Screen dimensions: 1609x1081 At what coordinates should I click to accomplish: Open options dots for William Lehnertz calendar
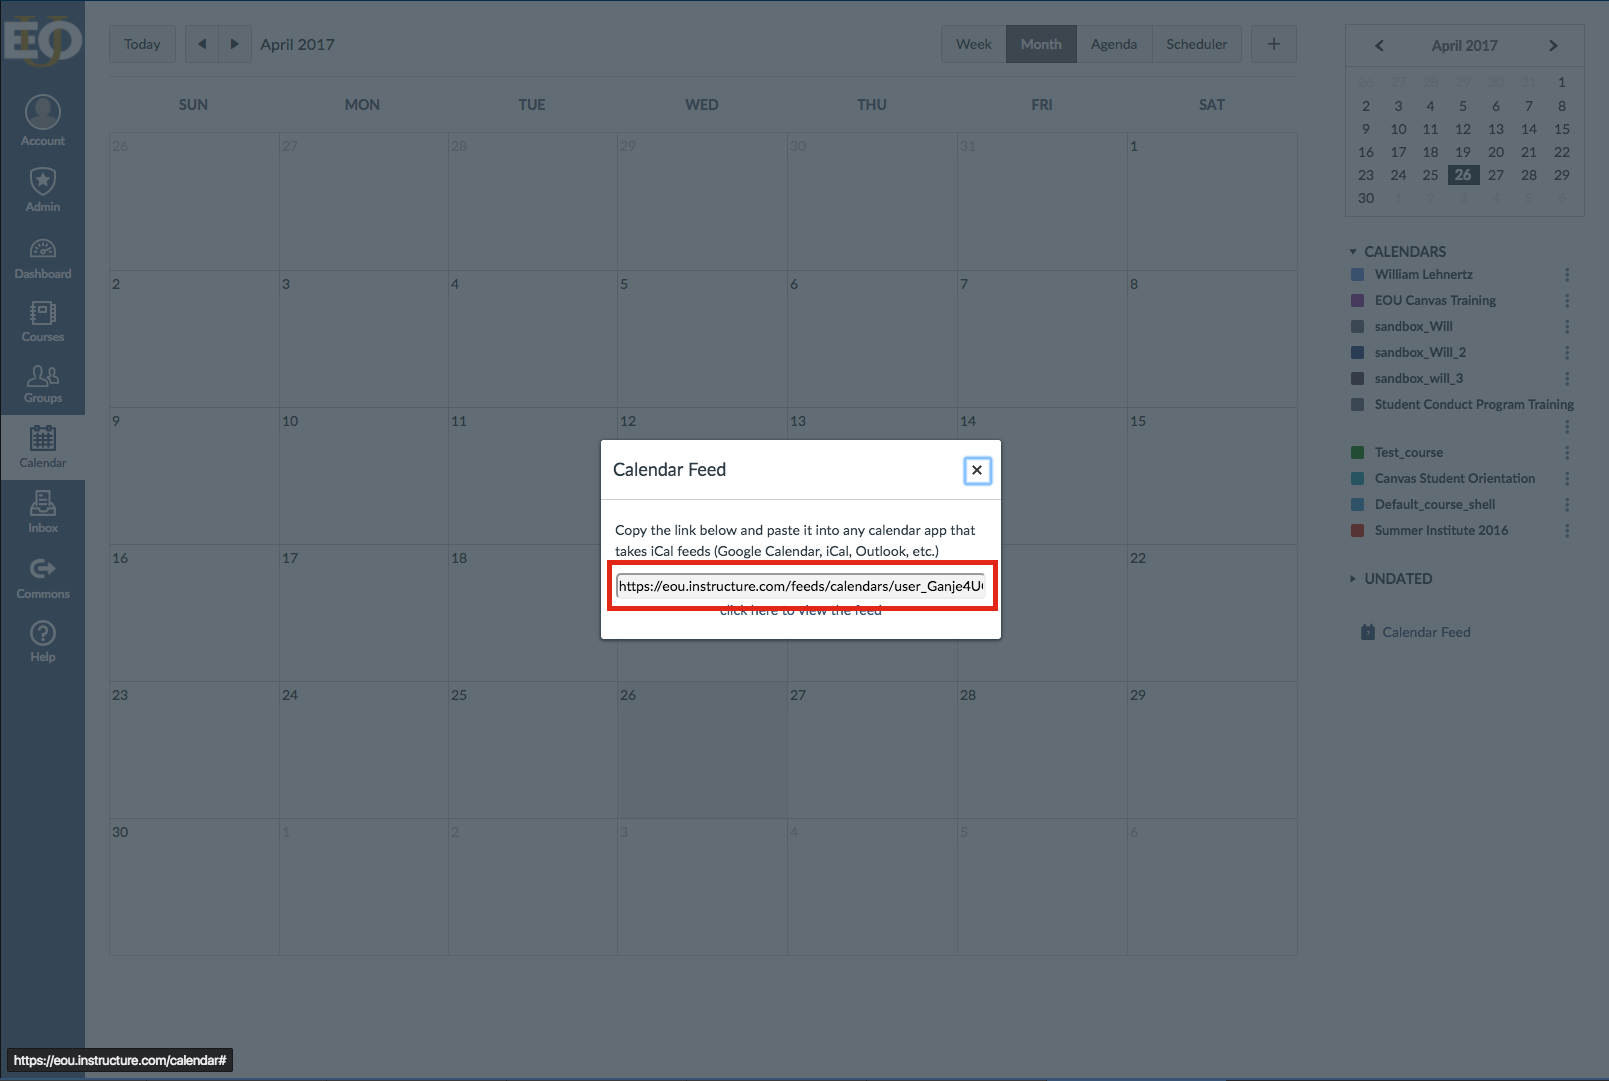[1567, 274]
